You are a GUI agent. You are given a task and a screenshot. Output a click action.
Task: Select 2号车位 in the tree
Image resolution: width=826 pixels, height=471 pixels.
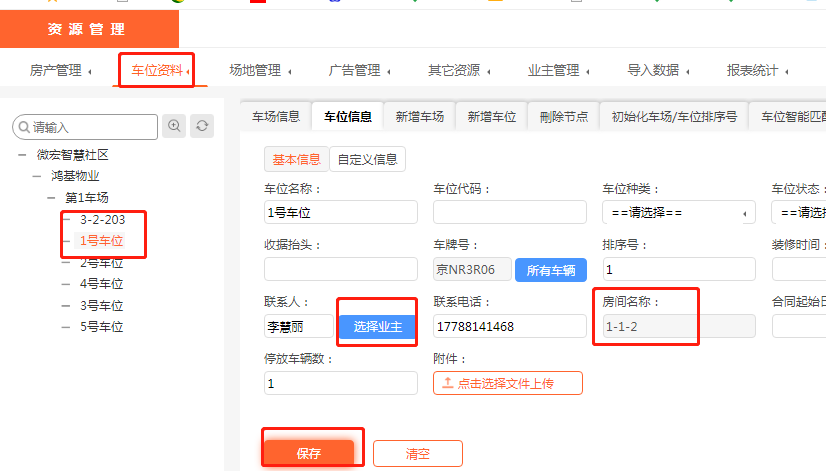click(101, 263)
